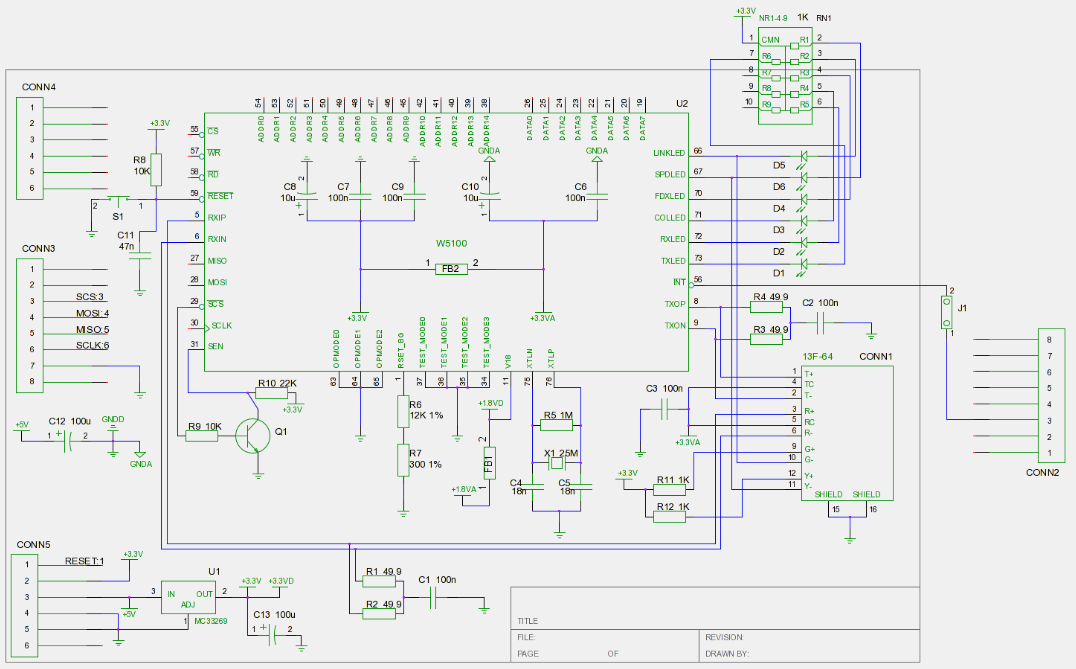The width and height of the screenshot is (1076, 669).
Task: Click the XTLP pin label
Action: [550, 359]
